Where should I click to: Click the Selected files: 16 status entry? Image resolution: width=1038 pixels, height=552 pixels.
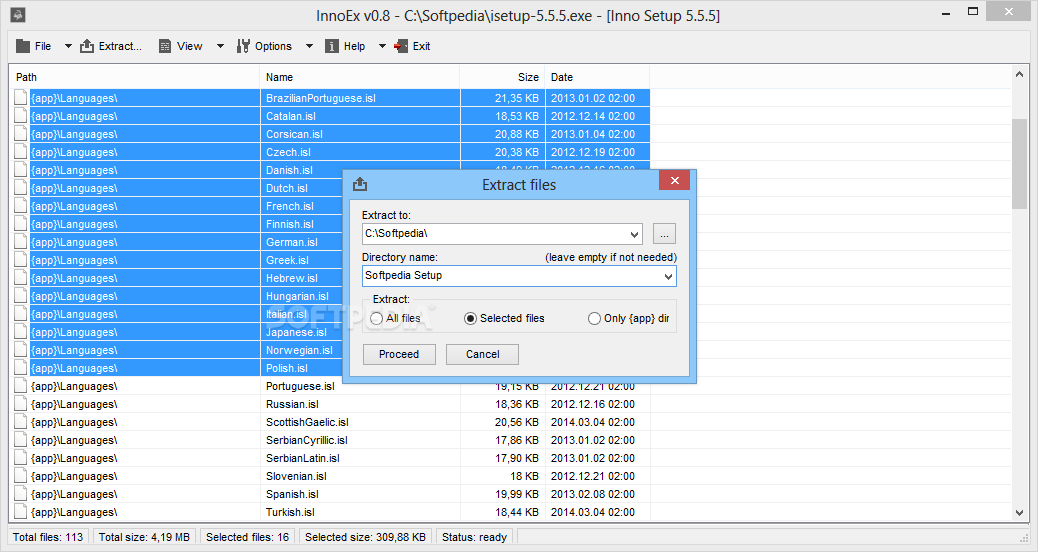tap(248, 537)
